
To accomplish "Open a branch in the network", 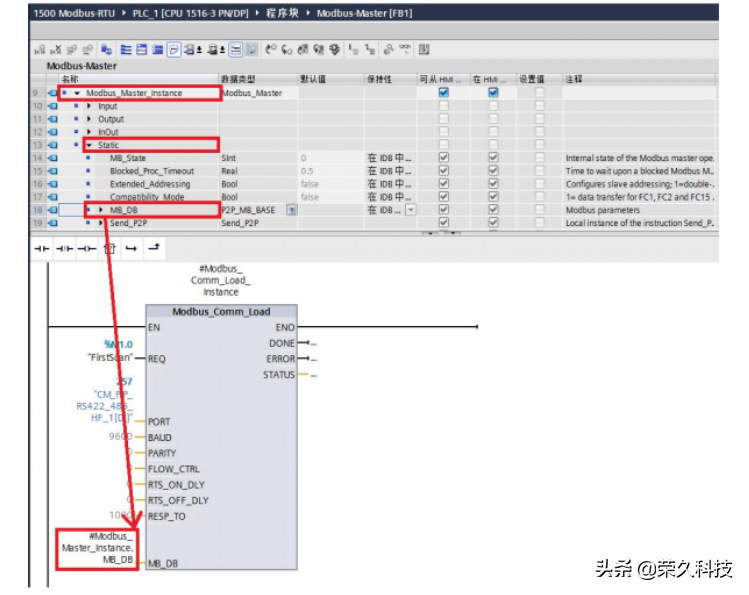I will 131,247.
